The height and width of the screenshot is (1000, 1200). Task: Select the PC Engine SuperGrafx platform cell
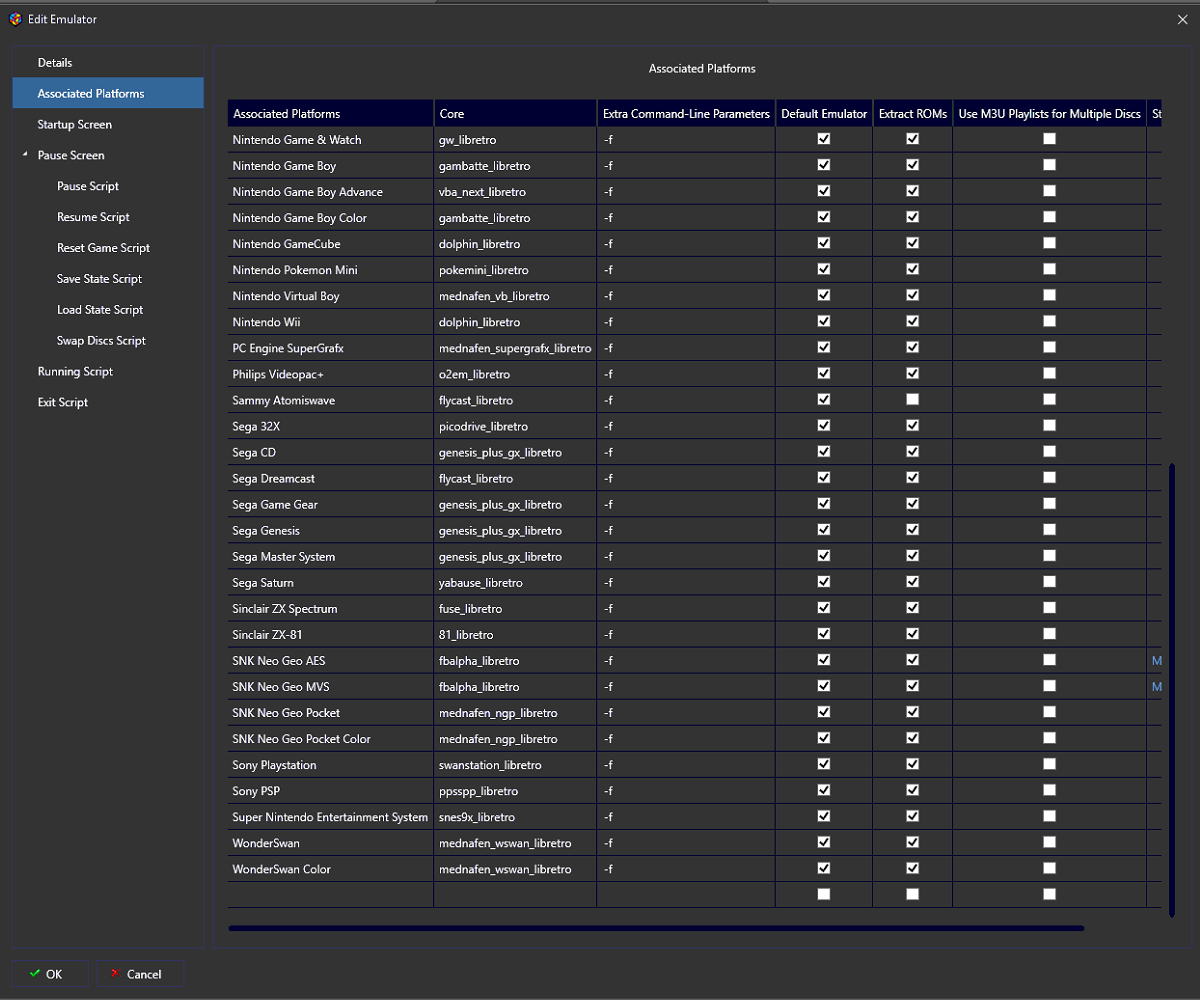tap(330, 348)
